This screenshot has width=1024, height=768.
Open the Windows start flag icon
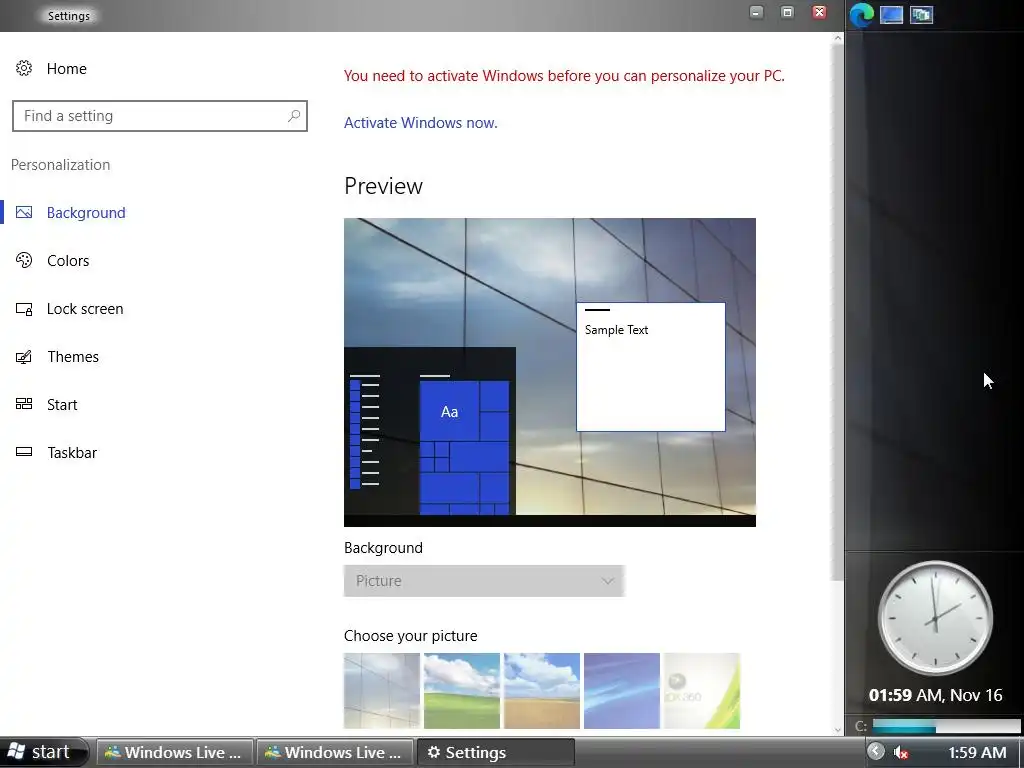(16, 752)
